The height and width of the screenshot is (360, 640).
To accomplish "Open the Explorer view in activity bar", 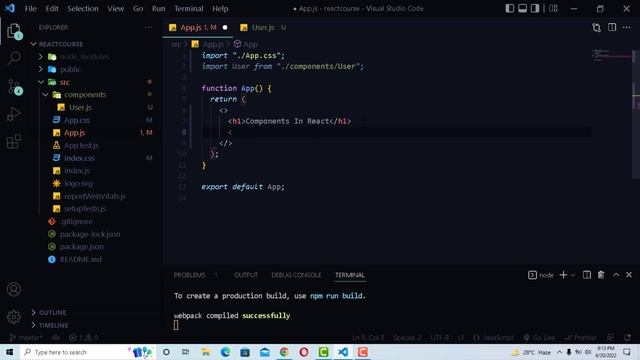I will (13, 31).
